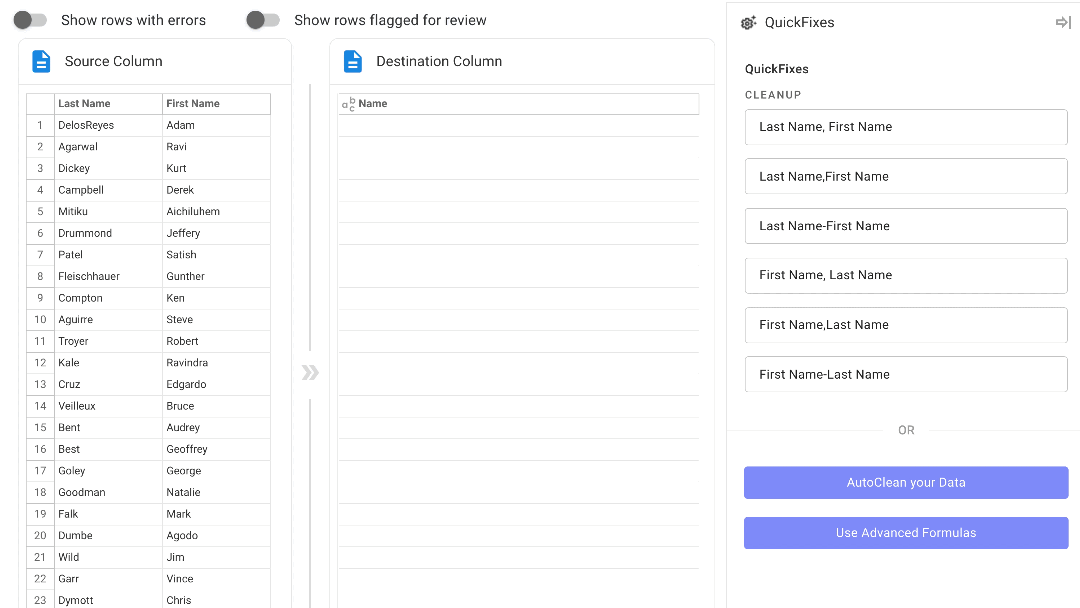Click the Mitiku cell

coord(108,211)
